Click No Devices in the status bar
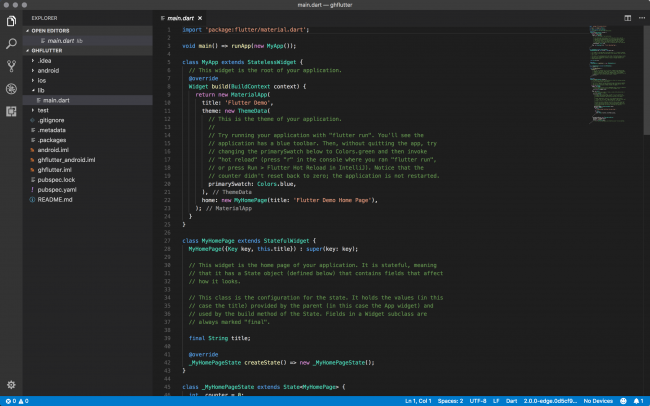This screenshot has height=406, width=650. pyautogui.click(x=598, y=400)
